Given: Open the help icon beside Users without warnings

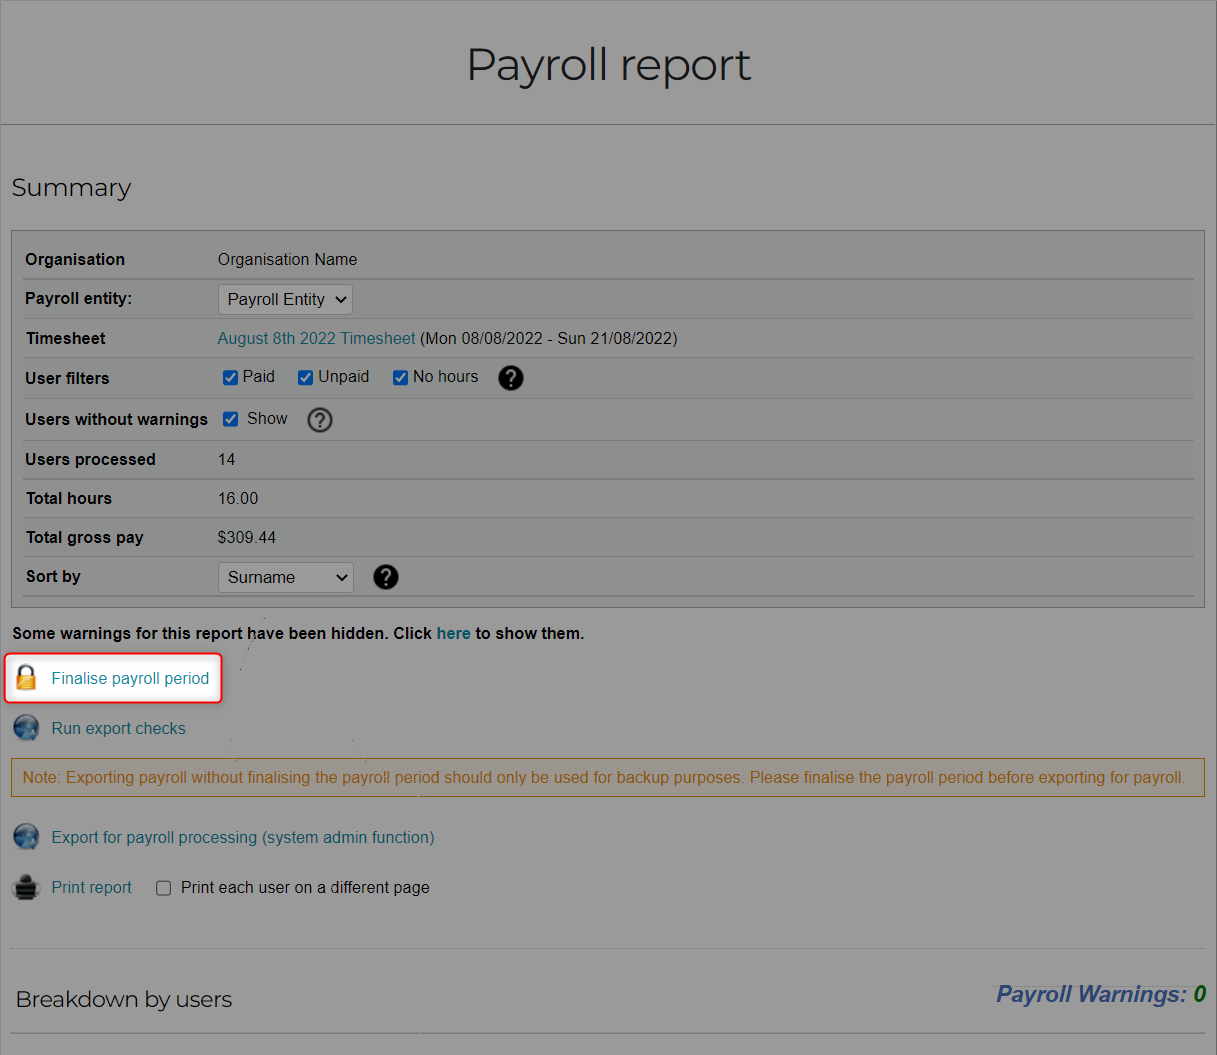Looking at the screenshot, I should [320, 420].
